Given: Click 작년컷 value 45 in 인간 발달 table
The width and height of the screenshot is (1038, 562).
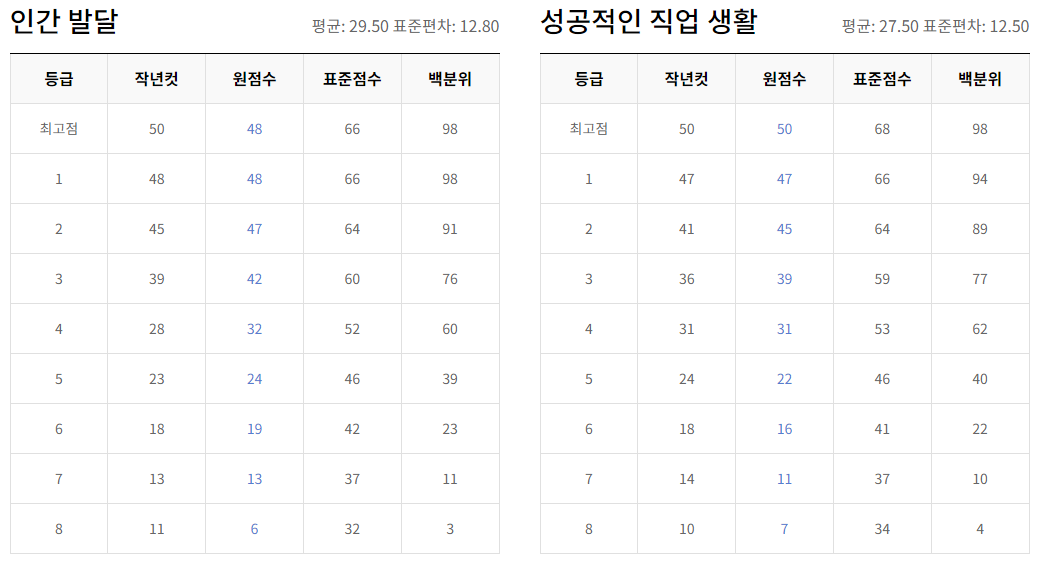Looking at the screenshot, I should point(157,229).
